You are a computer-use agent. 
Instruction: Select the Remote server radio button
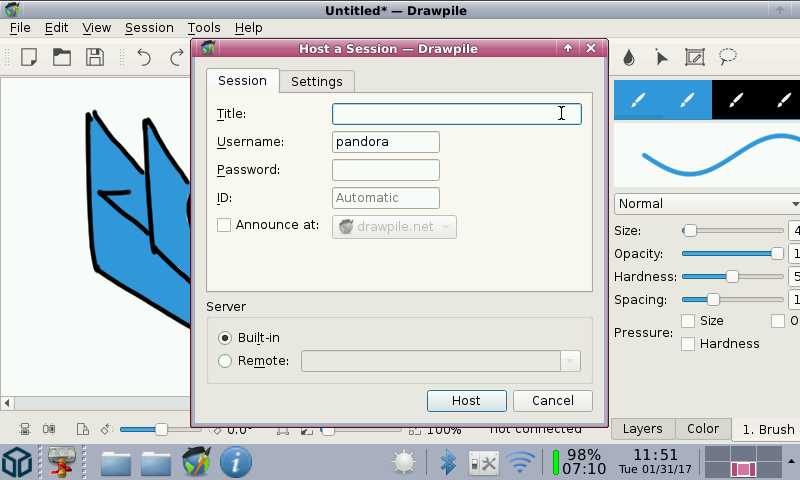(225, 361)
